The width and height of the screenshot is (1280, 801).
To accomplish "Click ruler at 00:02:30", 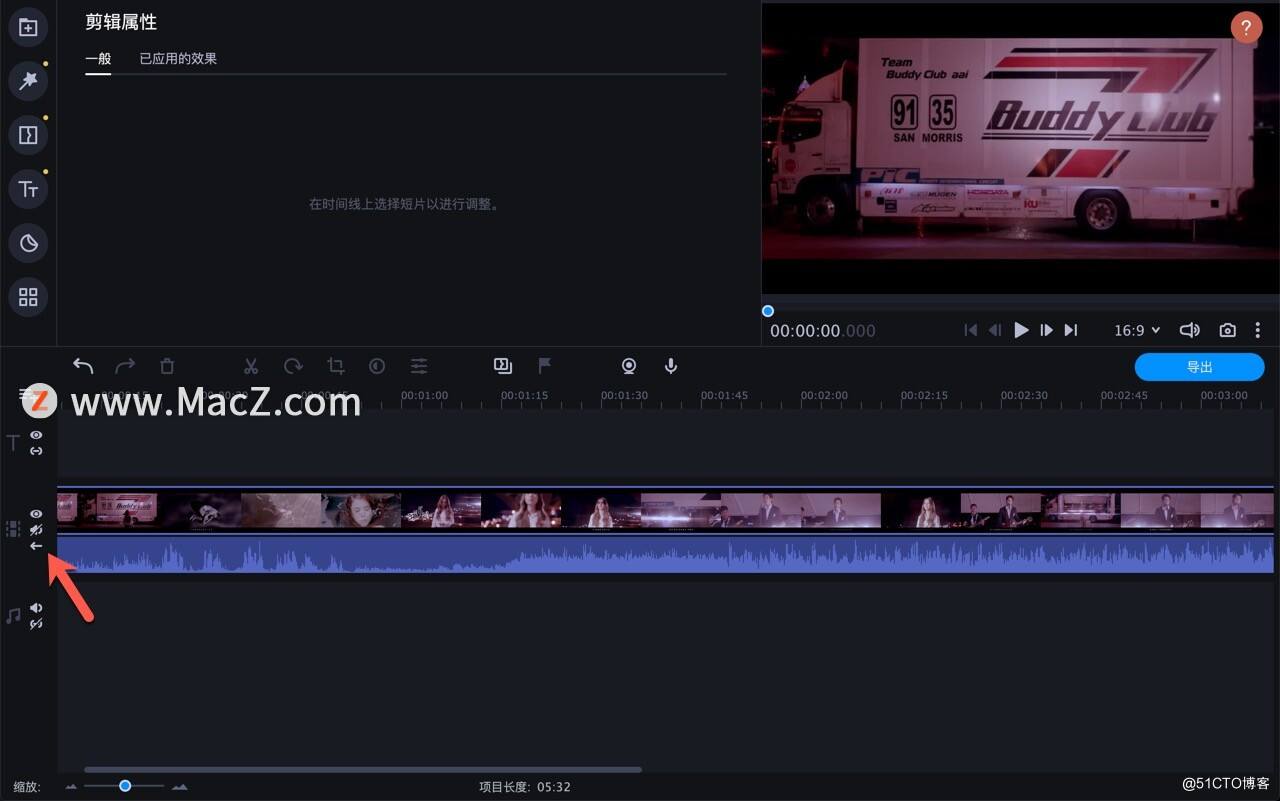I will coord(1024,395).
